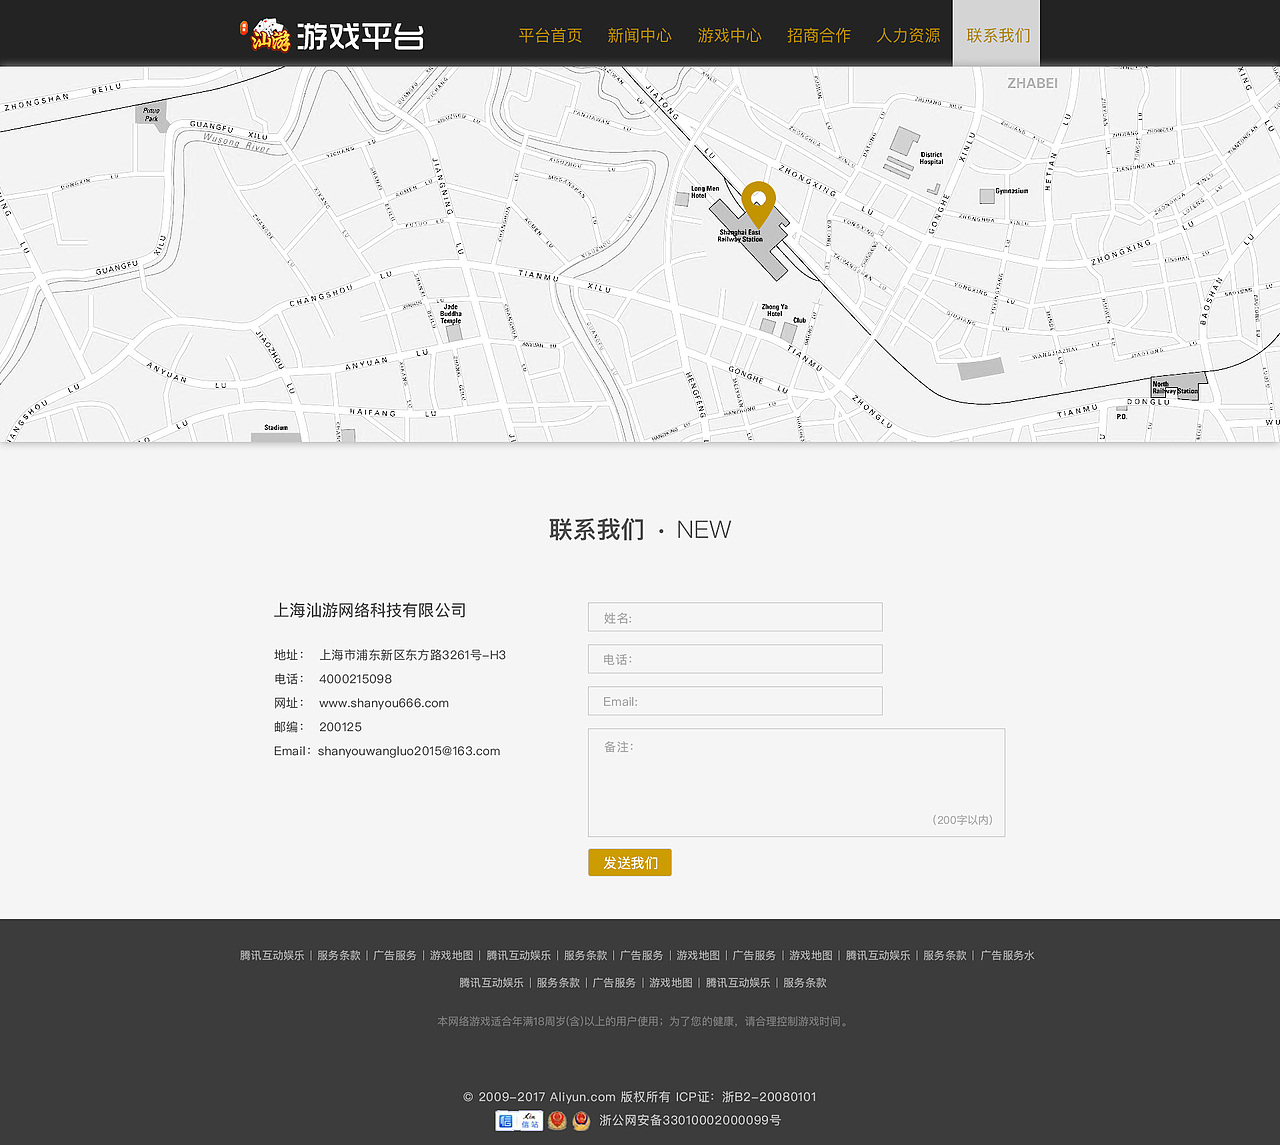This screenshot has width=1280, height=1145.
Task: Select the active 联系我们 tab
Action: tap(996, 34)
